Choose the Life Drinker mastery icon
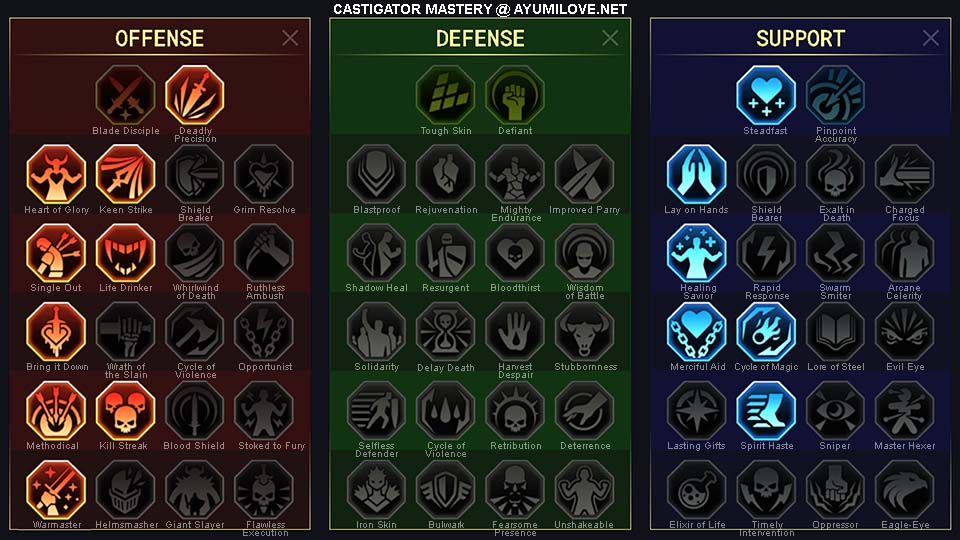Screen dimensions: 960x540 [x=126, y=253]
